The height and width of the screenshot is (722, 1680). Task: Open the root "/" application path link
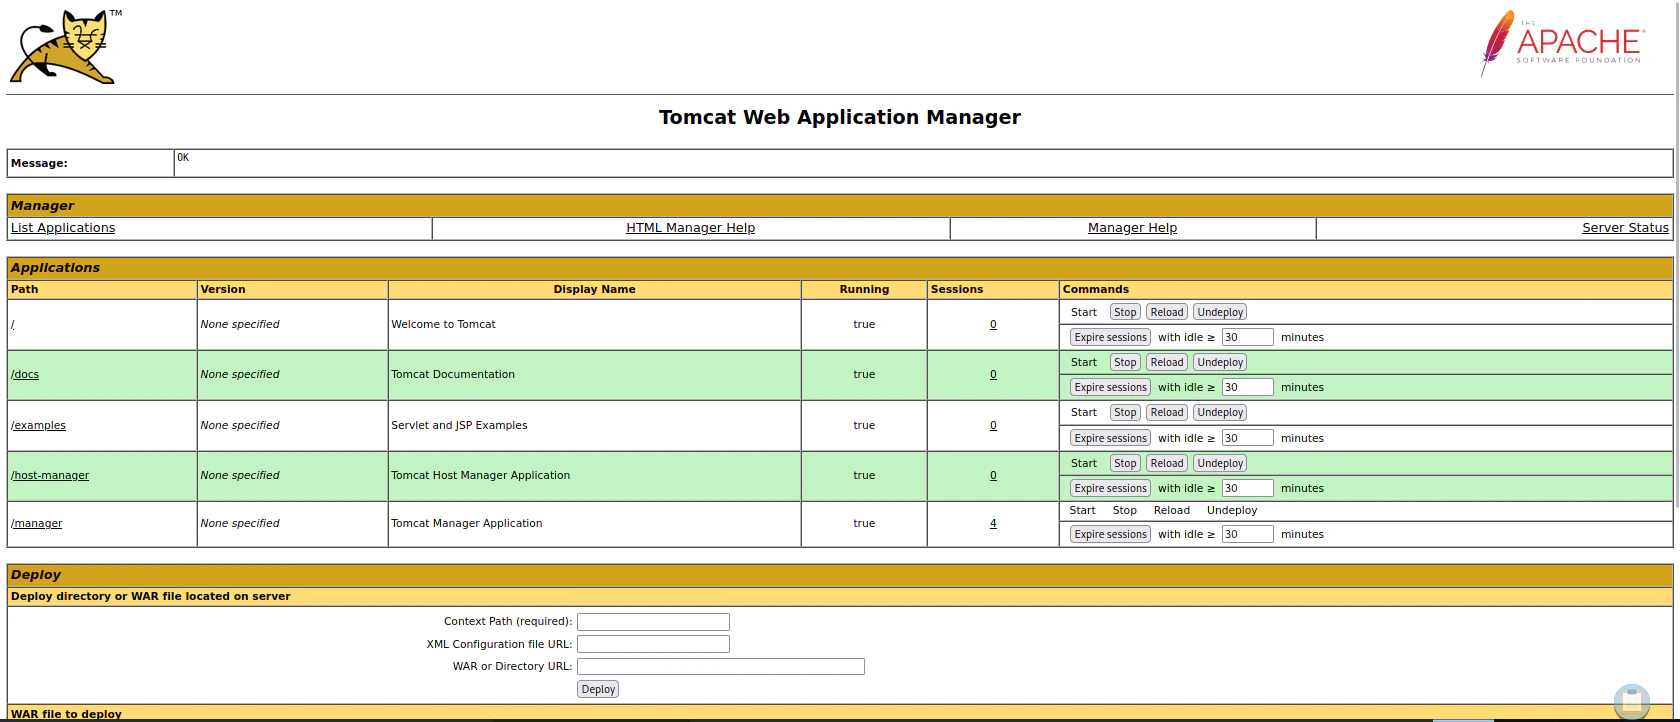click(13, 325)
